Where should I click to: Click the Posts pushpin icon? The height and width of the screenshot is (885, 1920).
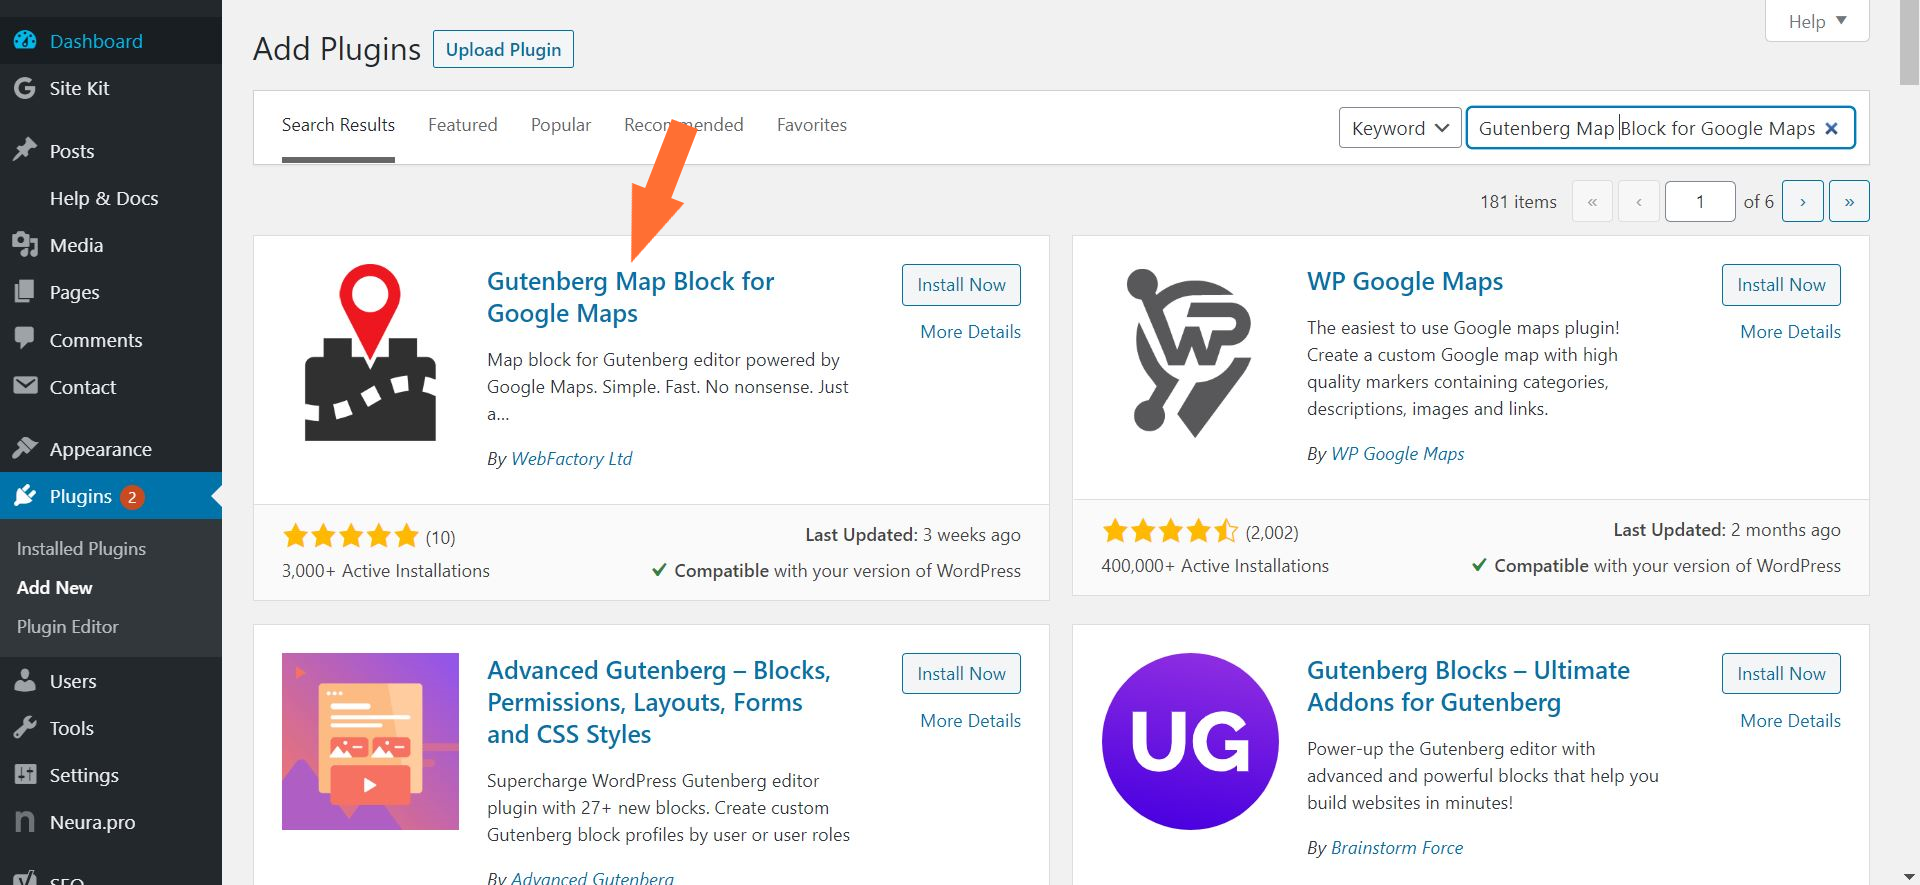[25, 151]
